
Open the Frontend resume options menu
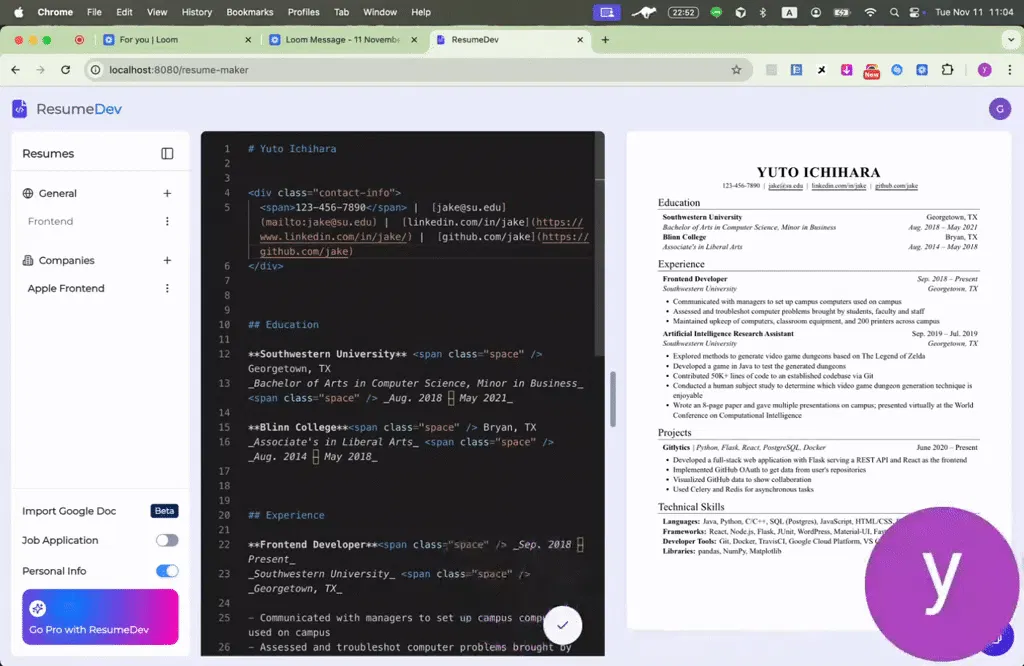point(167,221)
